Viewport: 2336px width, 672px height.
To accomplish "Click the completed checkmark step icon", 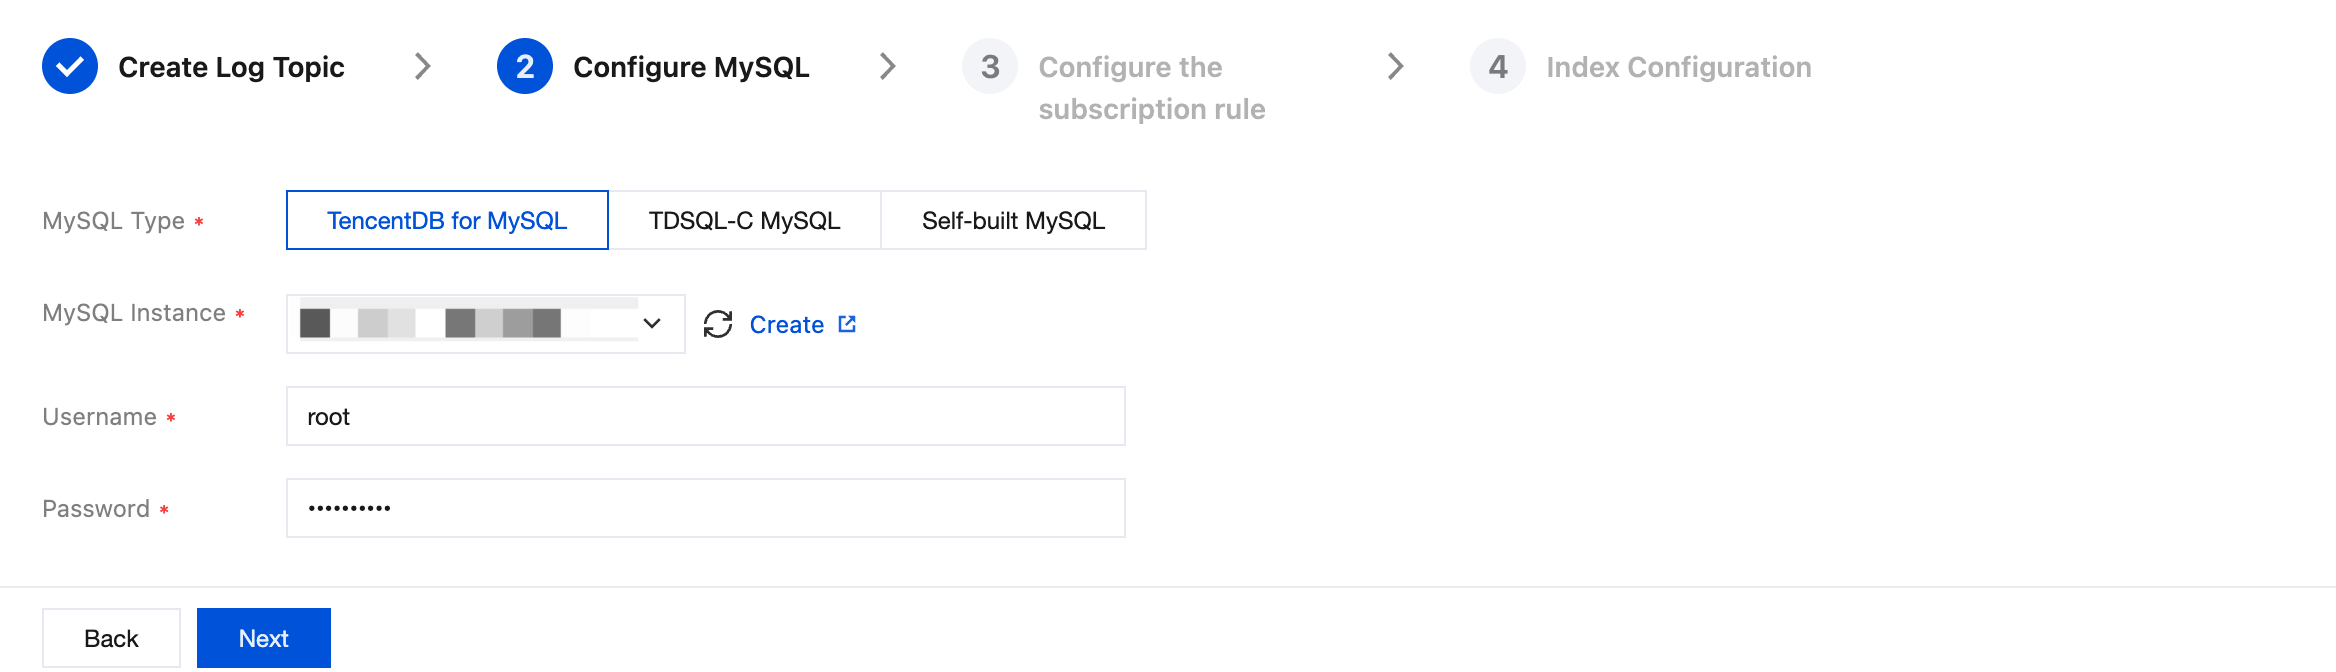I will click(70, 66).
